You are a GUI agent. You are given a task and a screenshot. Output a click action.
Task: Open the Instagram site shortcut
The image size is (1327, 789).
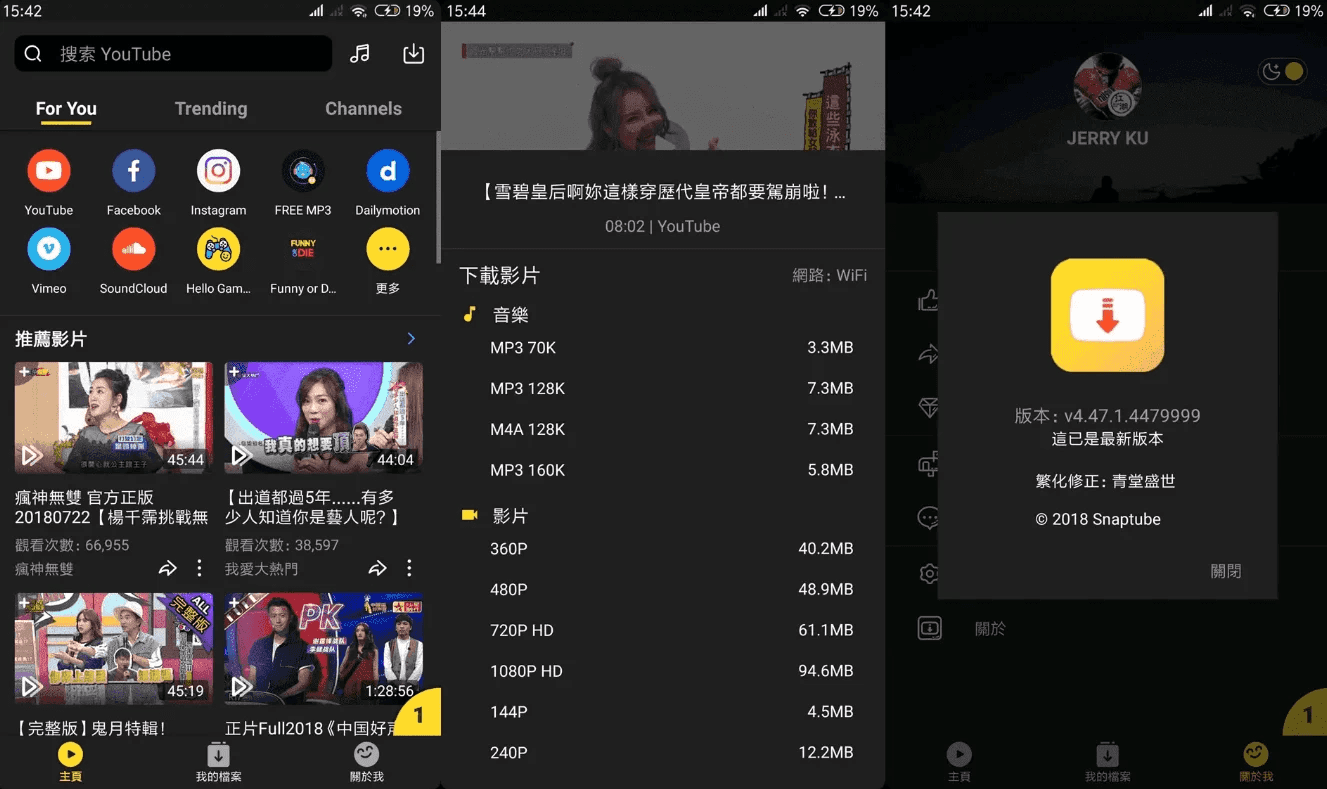(218, 172)
